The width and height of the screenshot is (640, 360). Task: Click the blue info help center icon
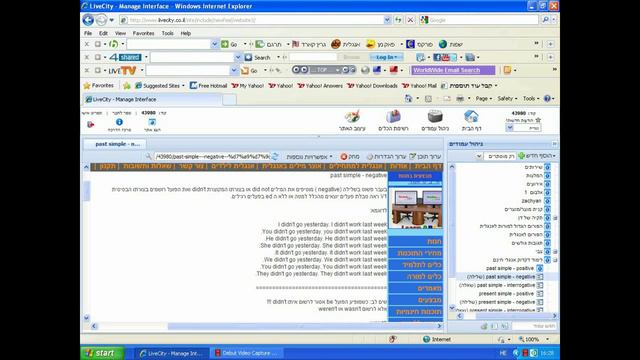click(119, 122)
